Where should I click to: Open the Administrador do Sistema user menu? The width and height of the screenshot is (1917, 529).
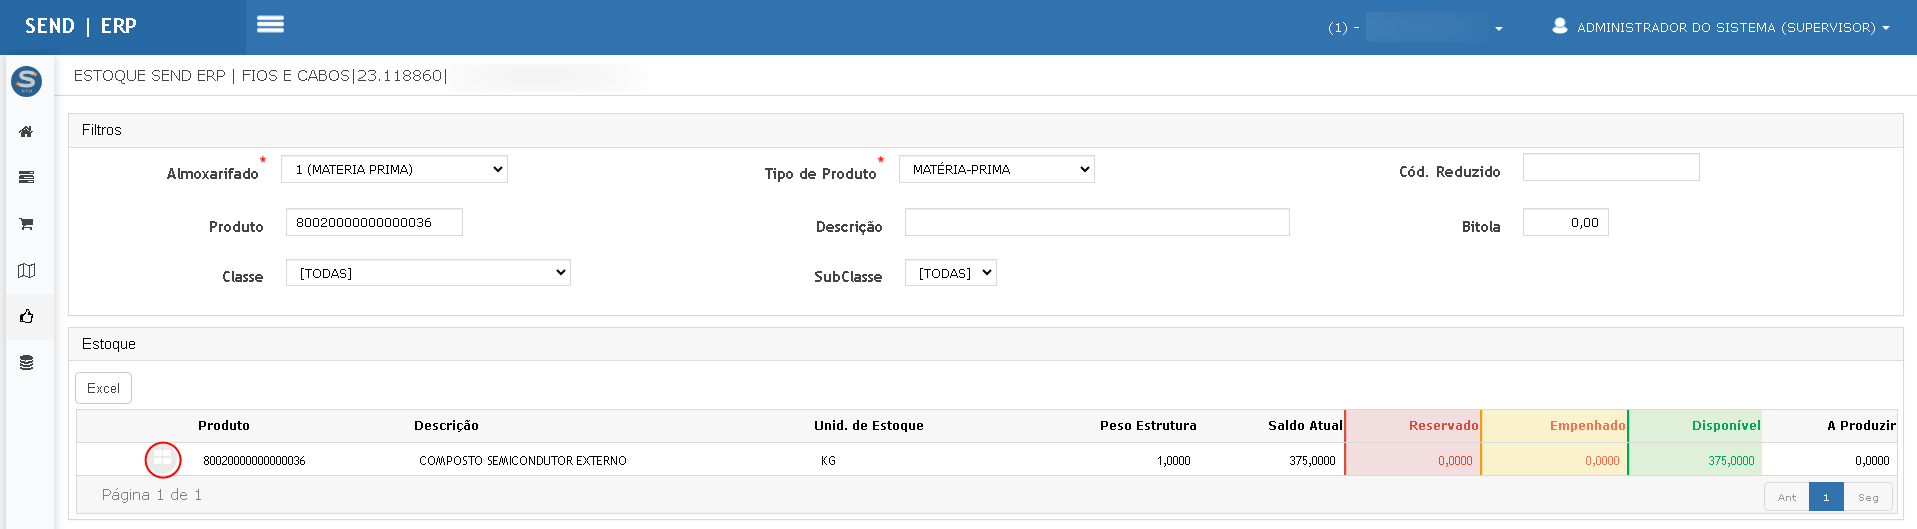tap(1720, 27)
